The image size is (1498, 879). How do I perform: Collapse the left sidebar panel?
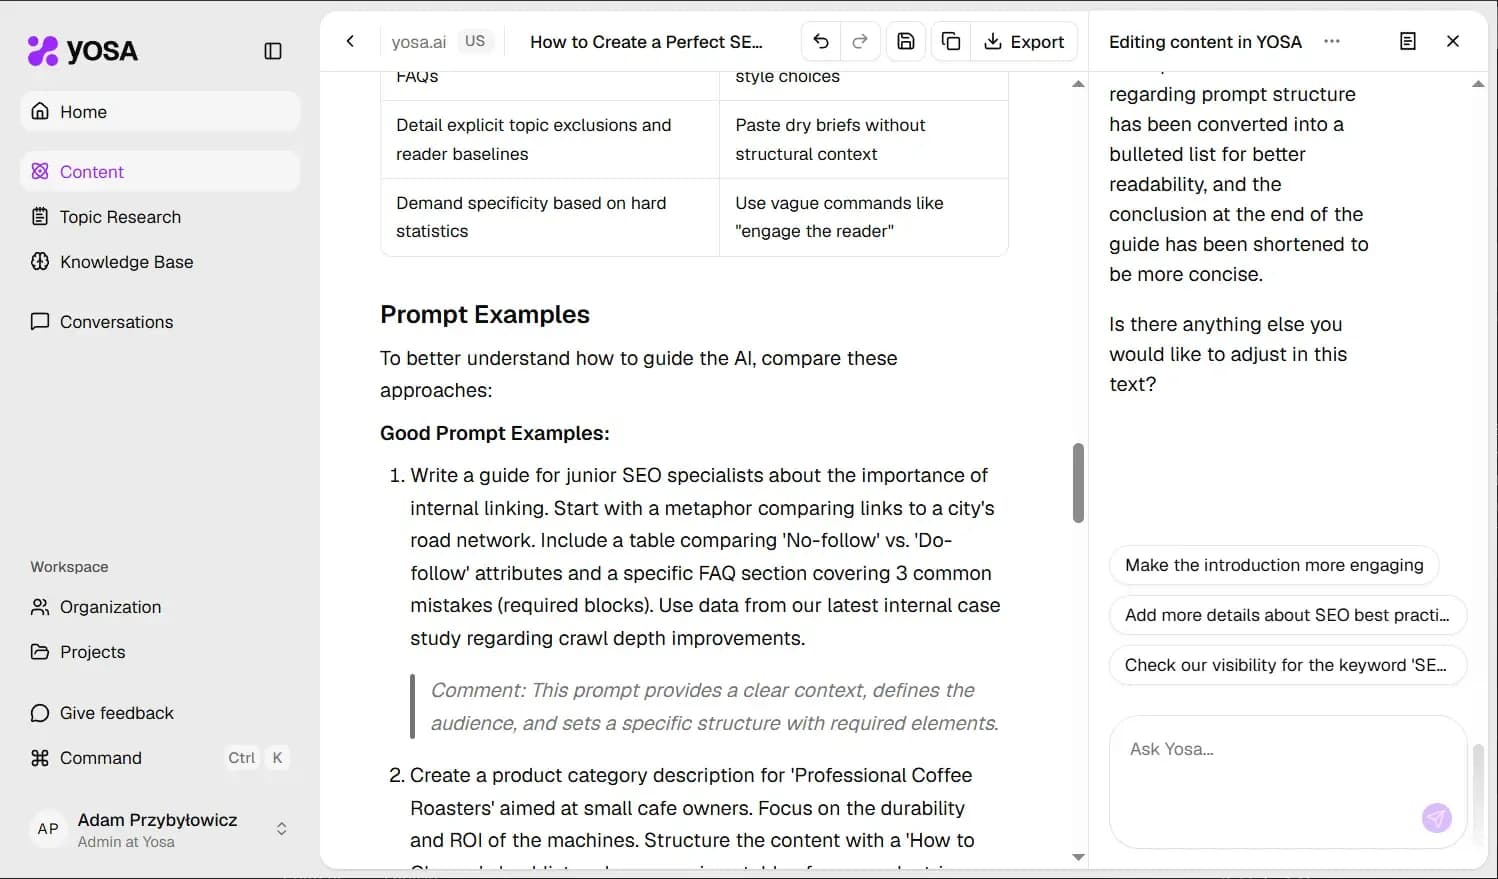(x=272, y=51)
